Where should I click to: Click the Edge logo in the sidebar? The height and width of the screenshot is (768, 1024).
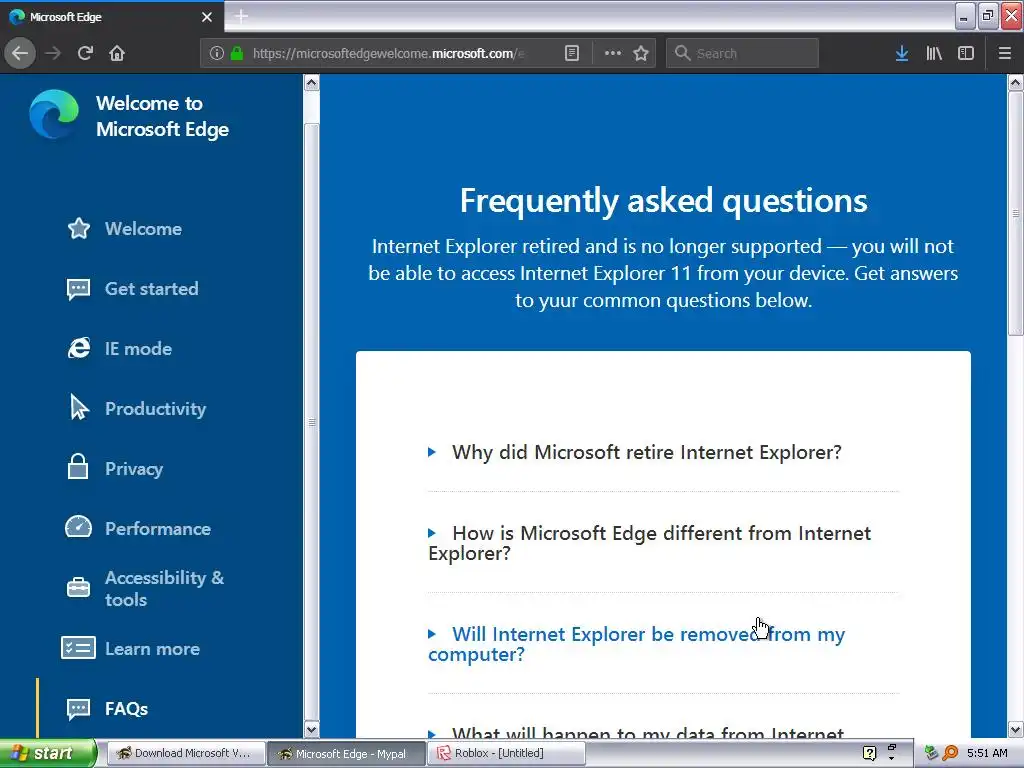[x=54, y=114]
